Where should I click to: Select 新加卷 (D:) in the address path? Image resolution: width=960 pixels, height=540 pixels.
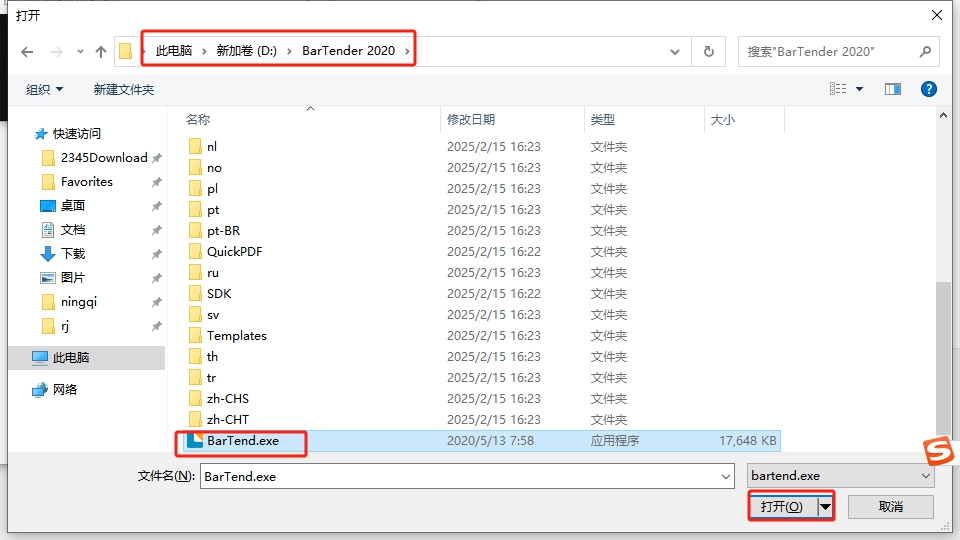pyautogui.click(x=246, y=51)
